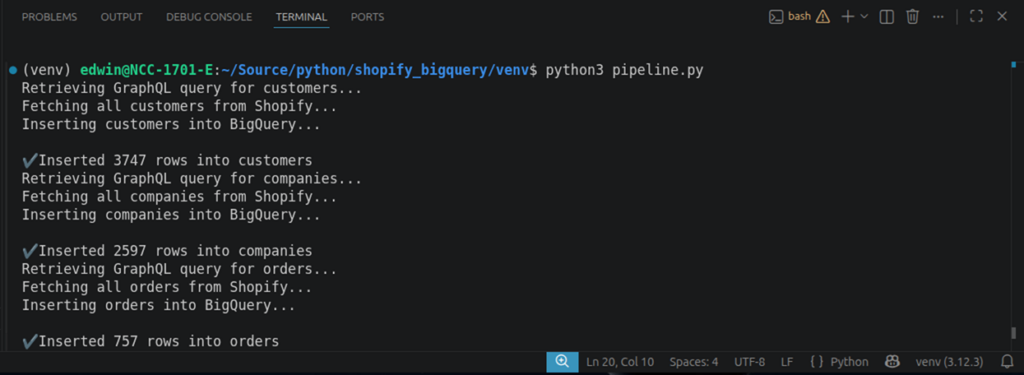This screenshot has width=1024, height=375.
Task: Click "Fetching all companies from Shopify..." line
Action: [179, 197]
